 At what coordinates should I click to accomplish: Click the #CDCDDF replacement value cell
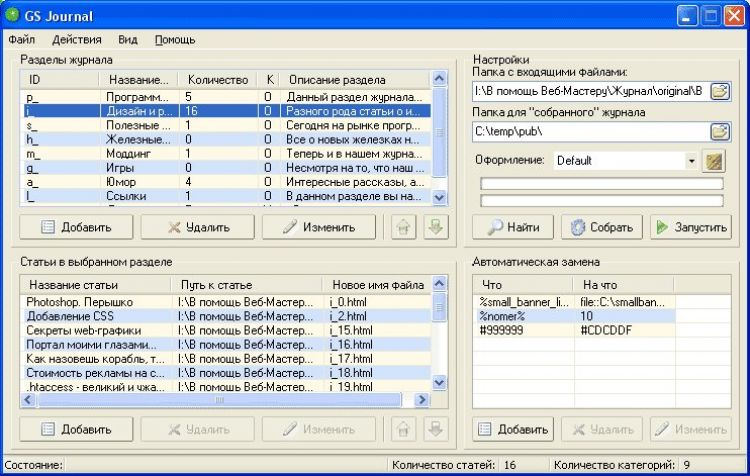(x=625, y=330)
